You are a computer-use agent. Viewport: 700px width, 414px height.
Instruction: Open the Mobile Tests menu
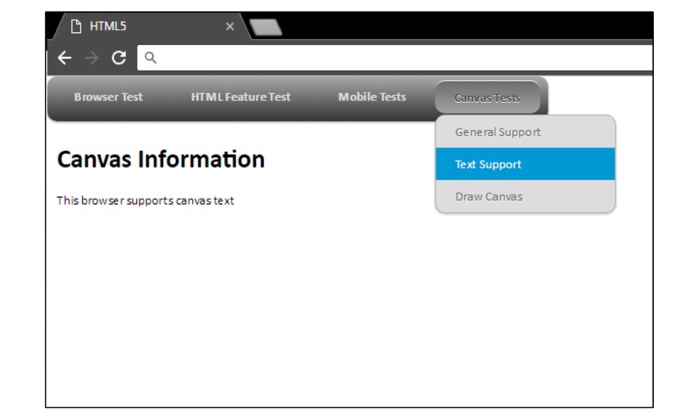[x=372, y=97]
